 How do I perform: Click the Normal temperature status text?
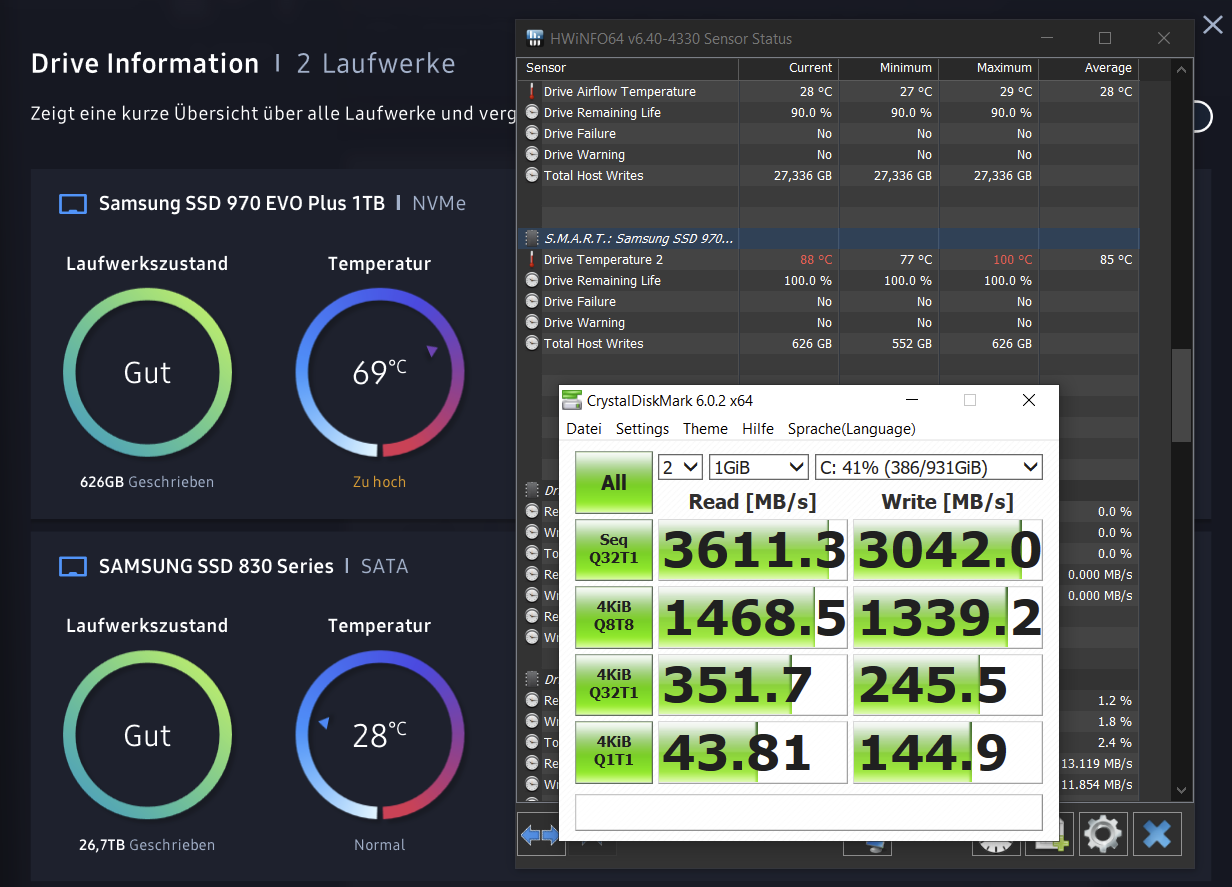[x=380, y=845]
